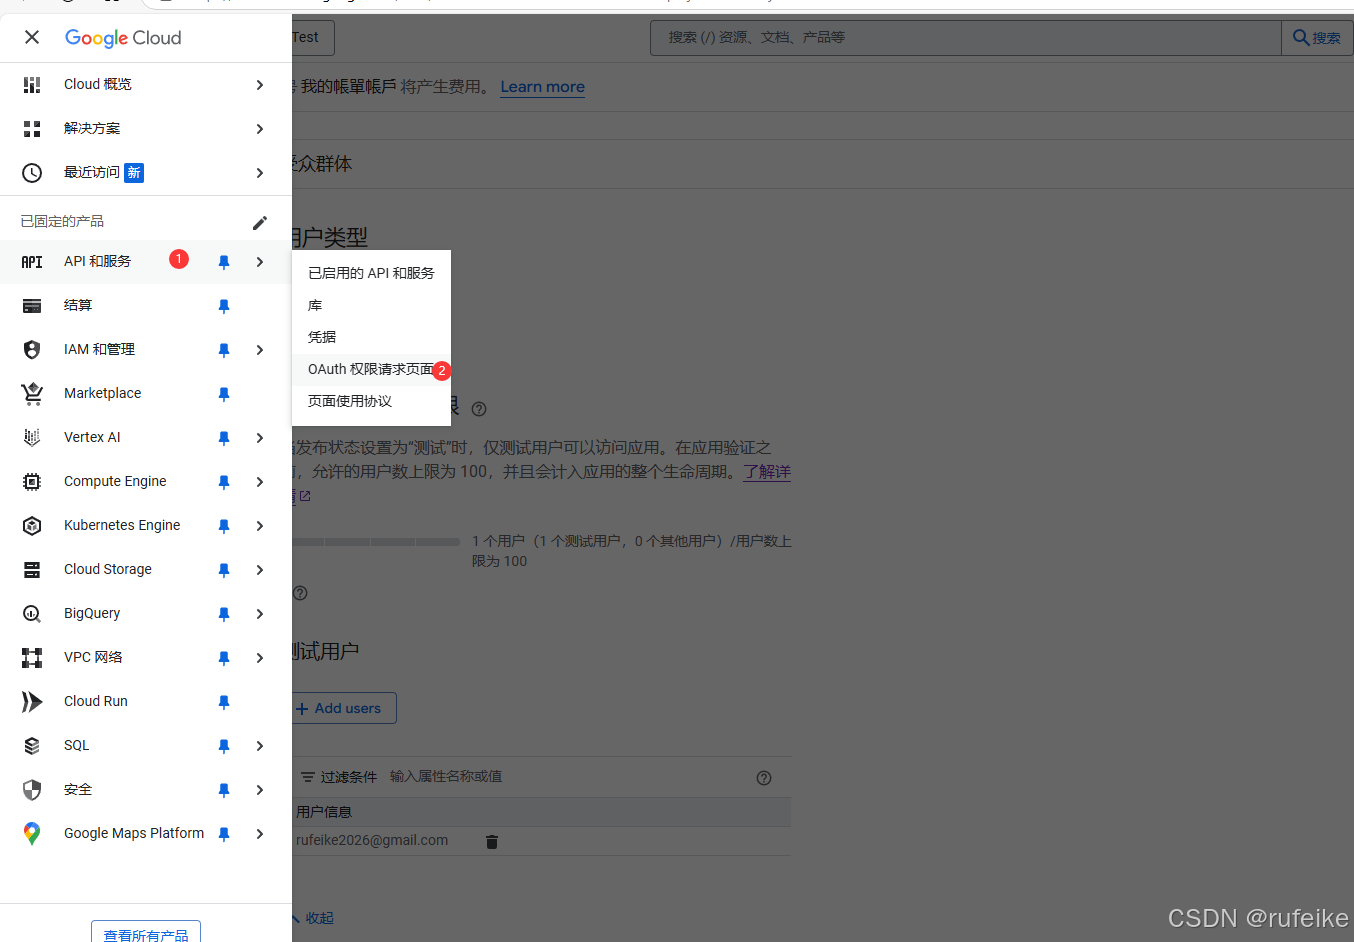The width and height of the screenshot is (1354, 942).
Task: Open the Google Cloud logo home
Action: click(123, 38)
